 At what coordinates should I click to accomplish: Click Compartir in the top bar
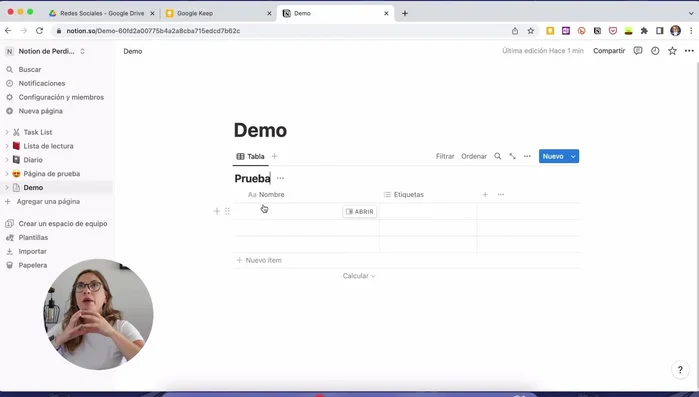click(x=609, y=51)
